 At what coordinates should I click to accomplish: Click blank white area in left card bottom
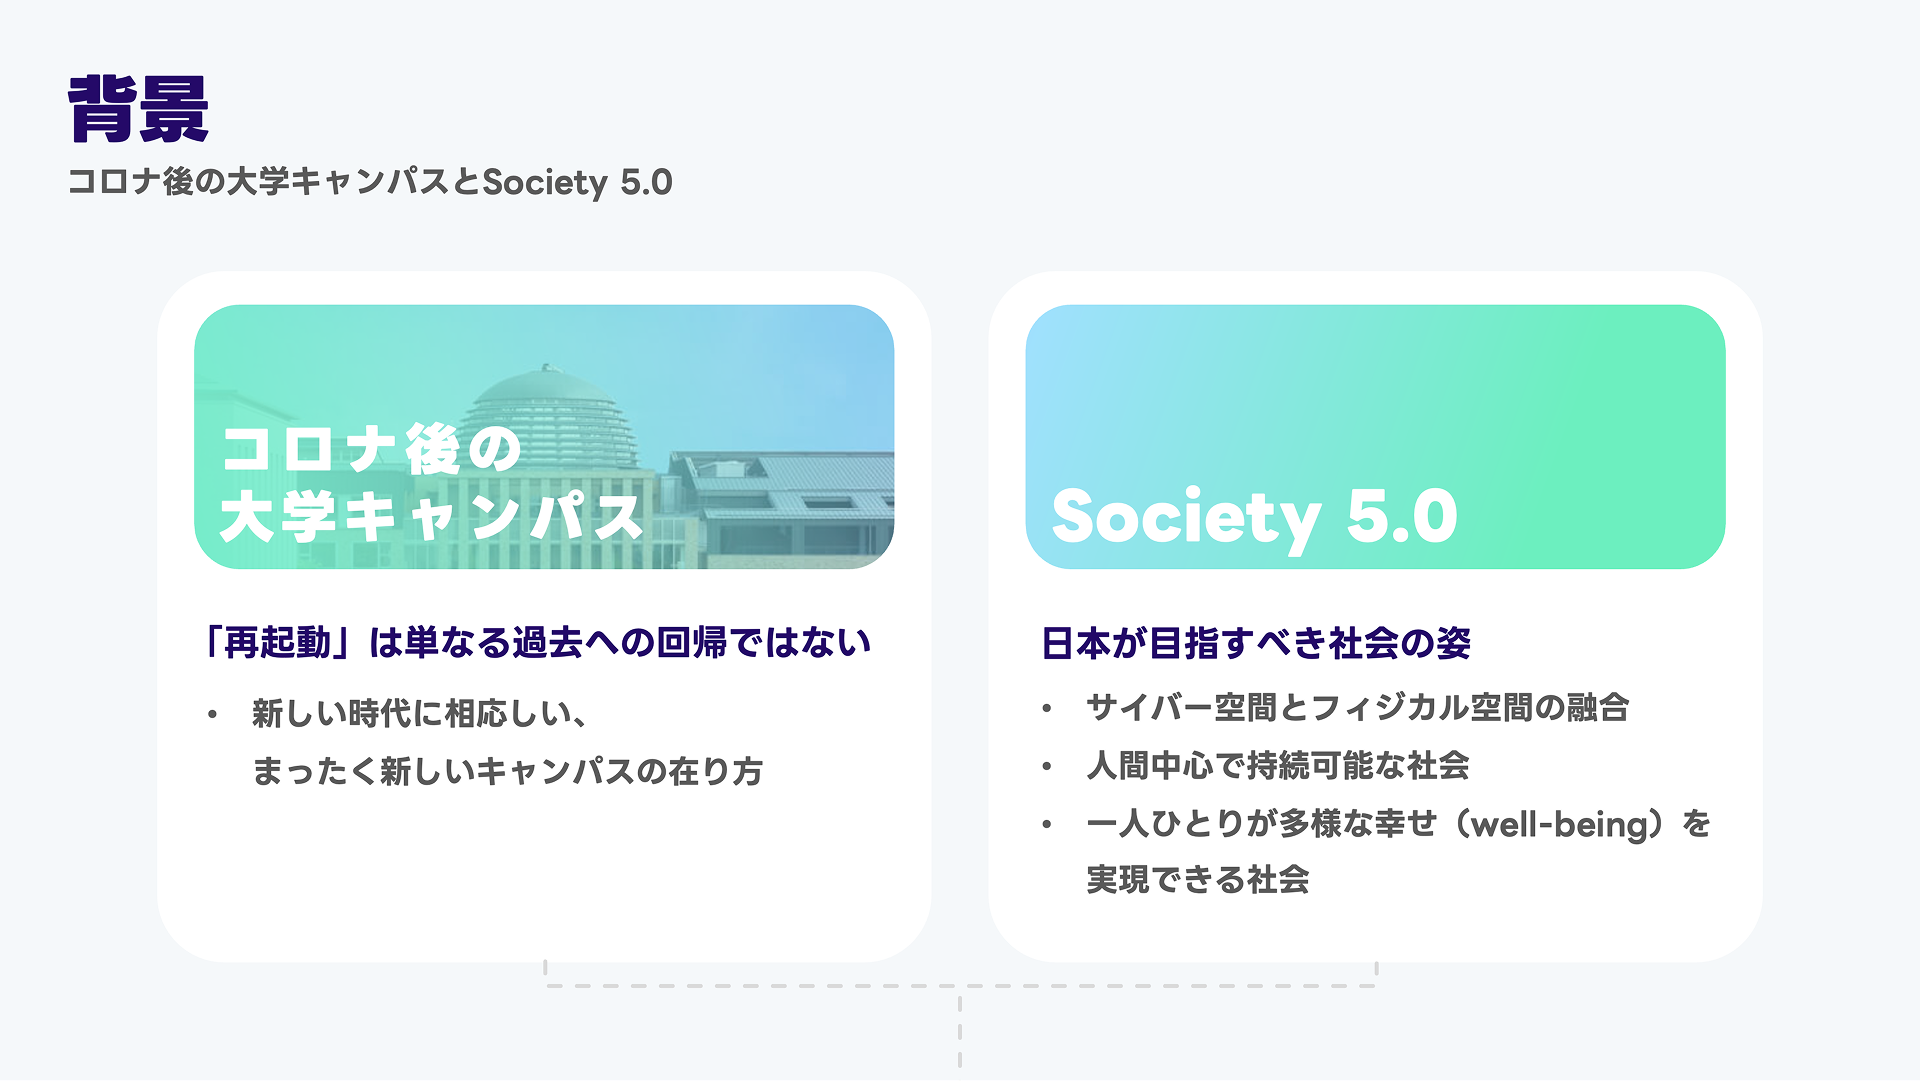[x=544, y=880]
